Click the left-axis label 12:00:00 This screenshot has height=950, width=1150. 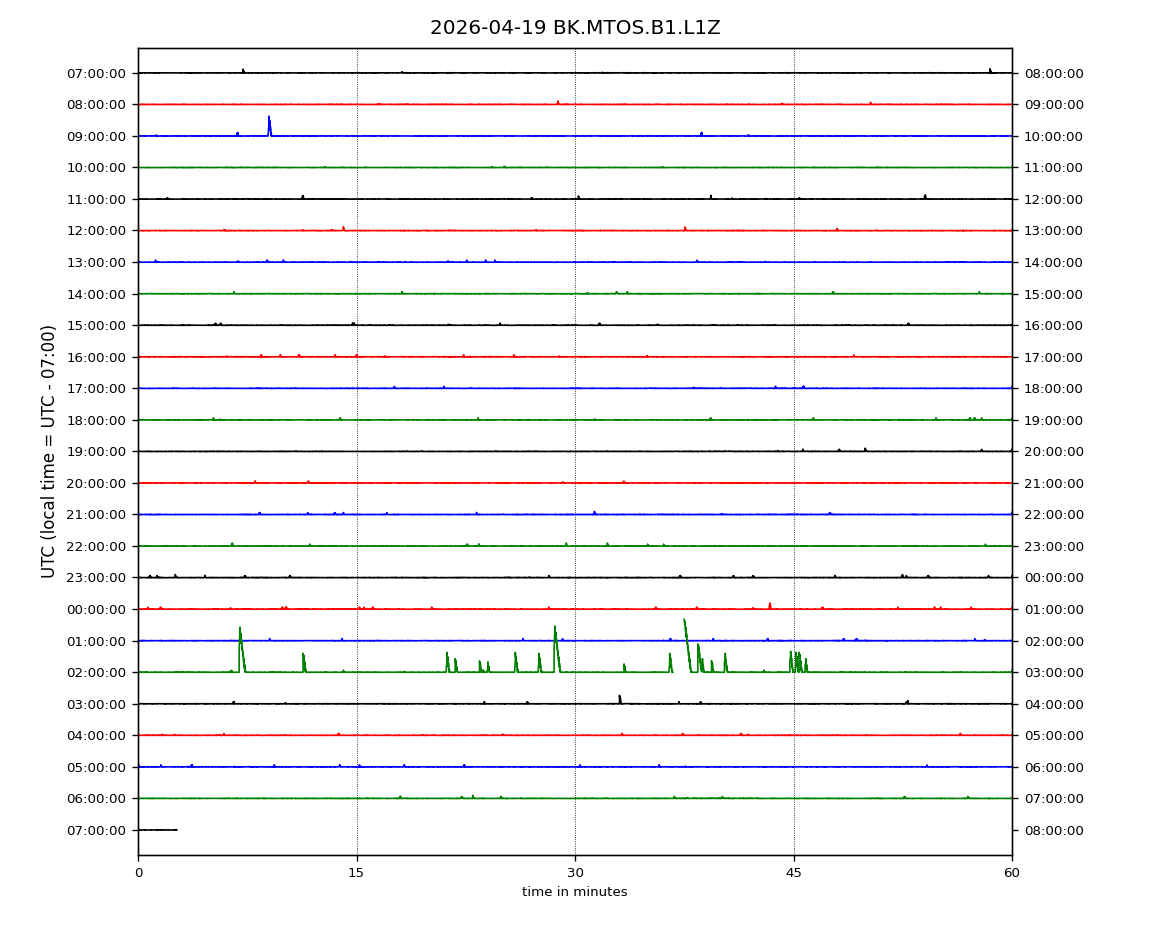[x=98, y=231]
